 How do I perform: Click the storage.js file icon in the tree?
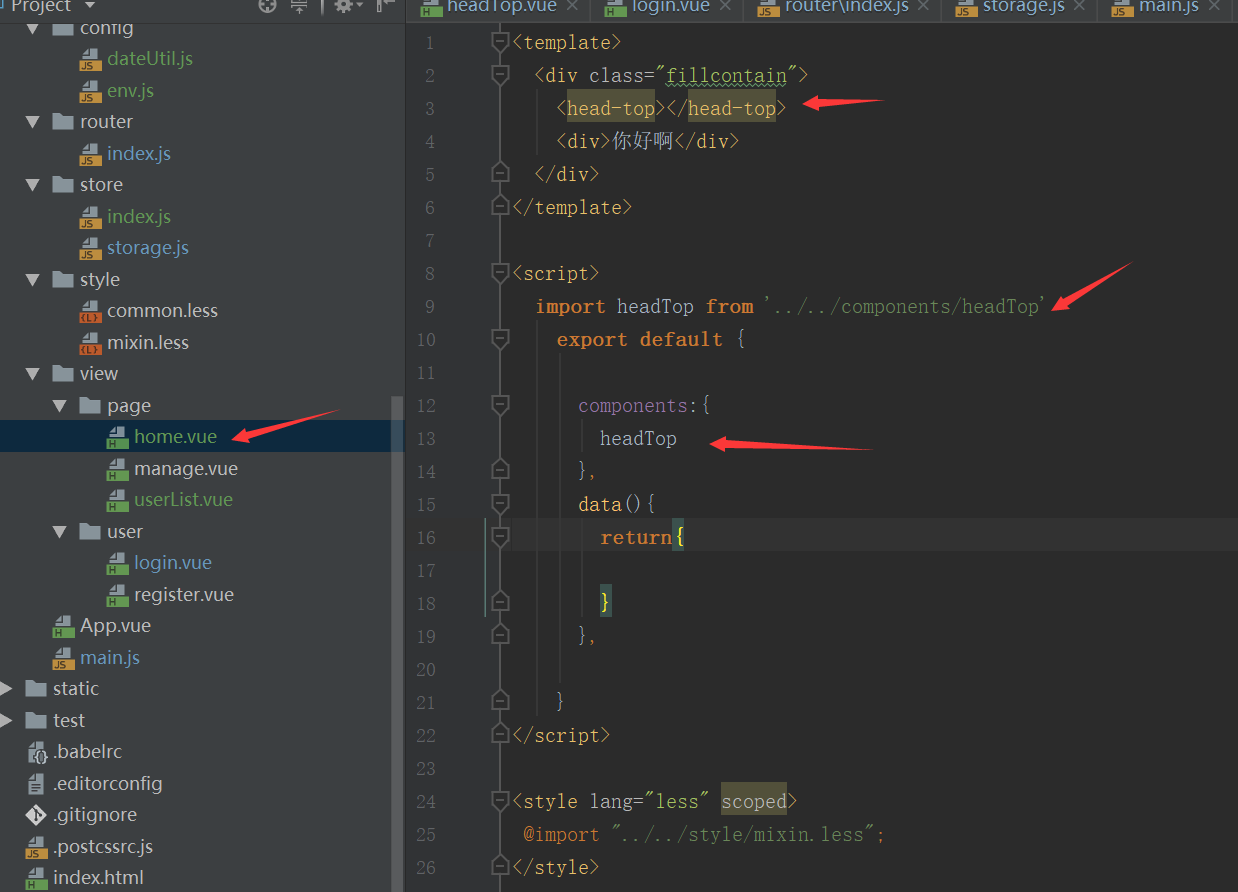pyautogui.click(x=91, y=248)
